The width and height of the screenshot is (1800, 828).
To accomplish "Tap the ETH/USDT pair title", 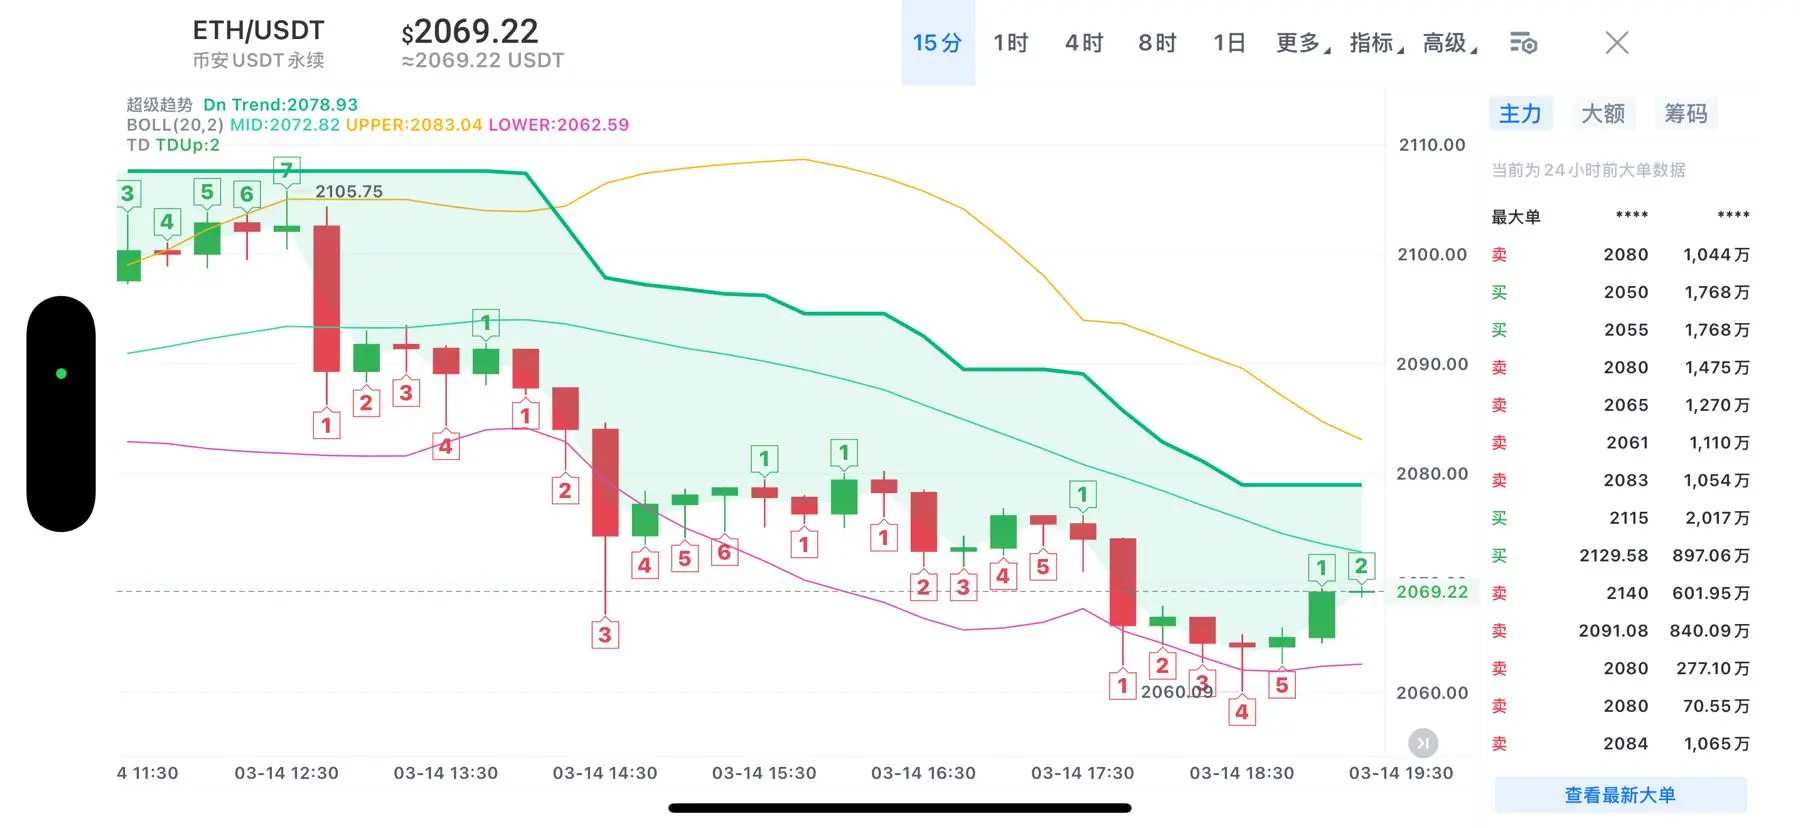I will click(x=259, y=31).
